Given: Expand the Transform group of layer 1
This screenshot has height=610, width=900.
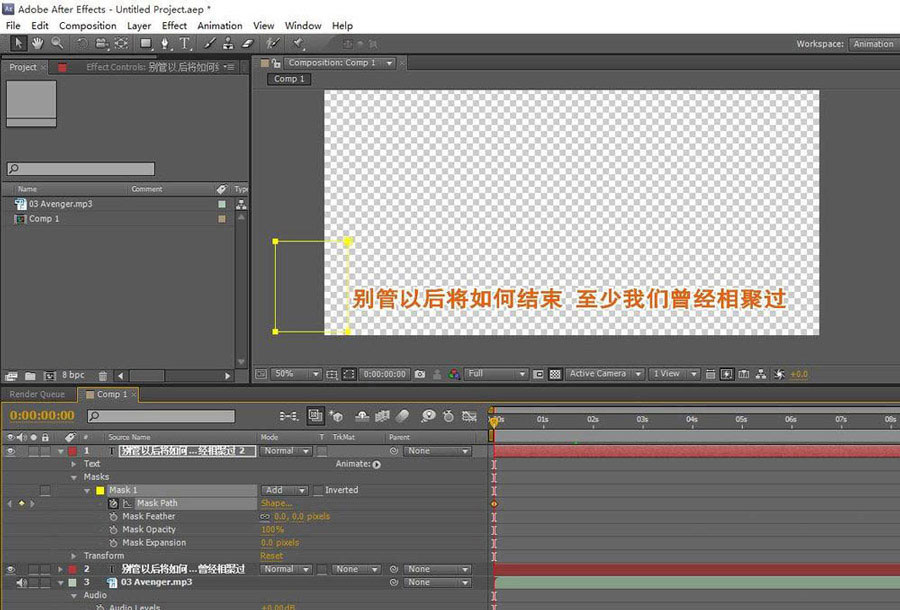Looking at the screenshot, I should point(72,556).
